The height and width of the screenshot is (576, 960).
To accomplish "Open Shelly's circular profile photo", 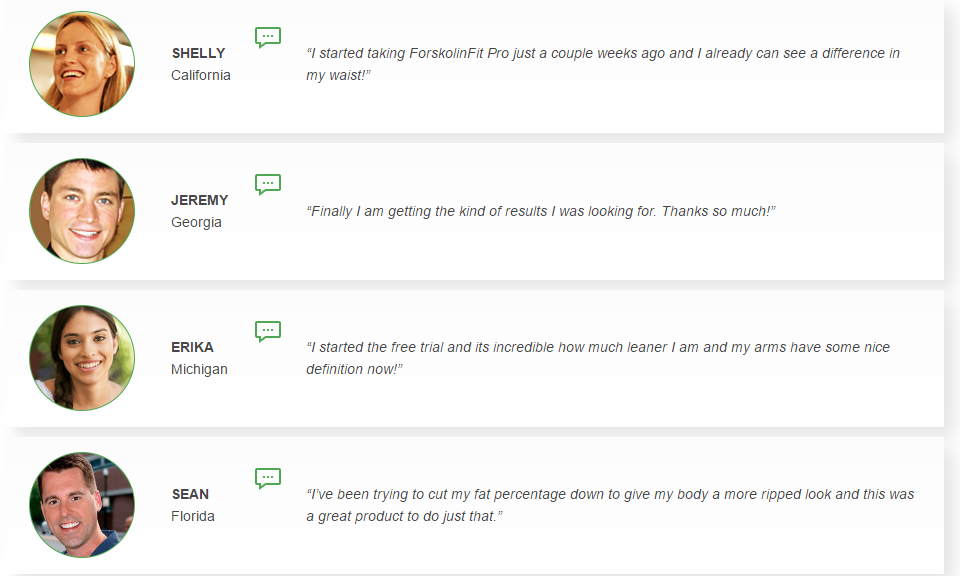I will tap(82, 64).
